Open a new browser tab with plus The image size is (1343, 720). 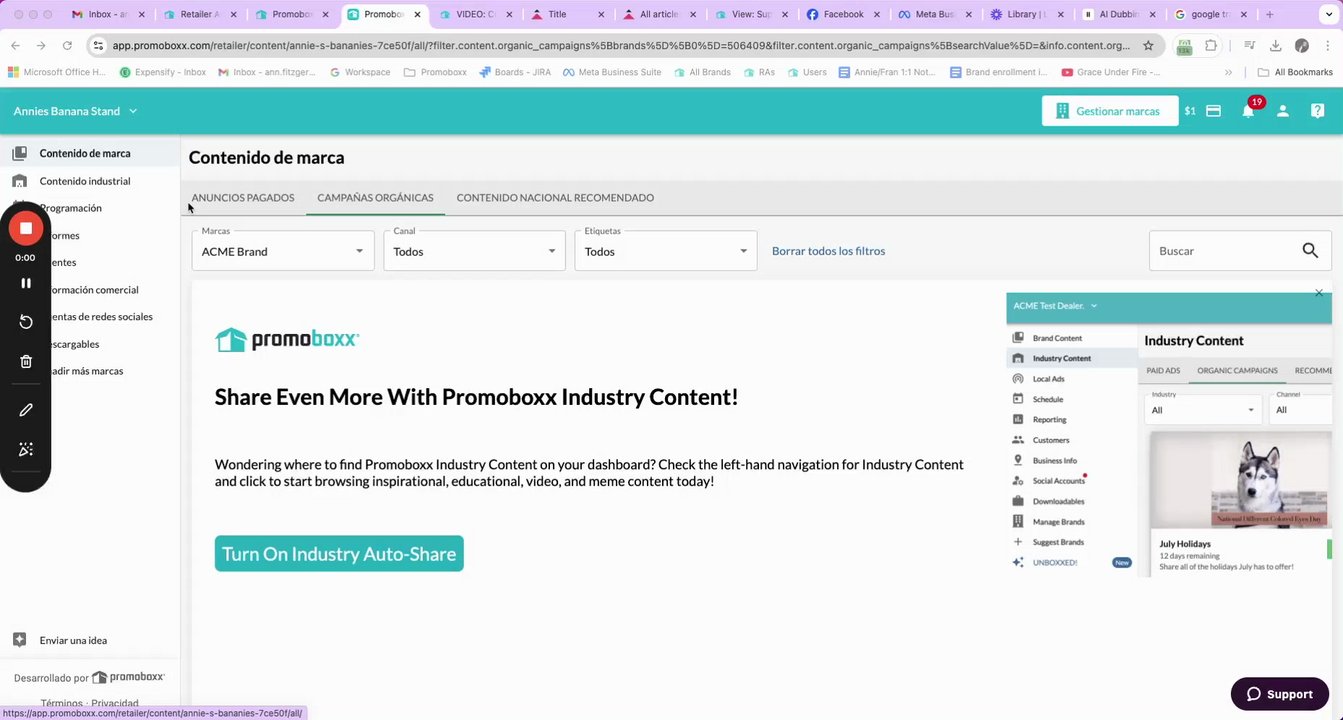(x=1270, y=15)
